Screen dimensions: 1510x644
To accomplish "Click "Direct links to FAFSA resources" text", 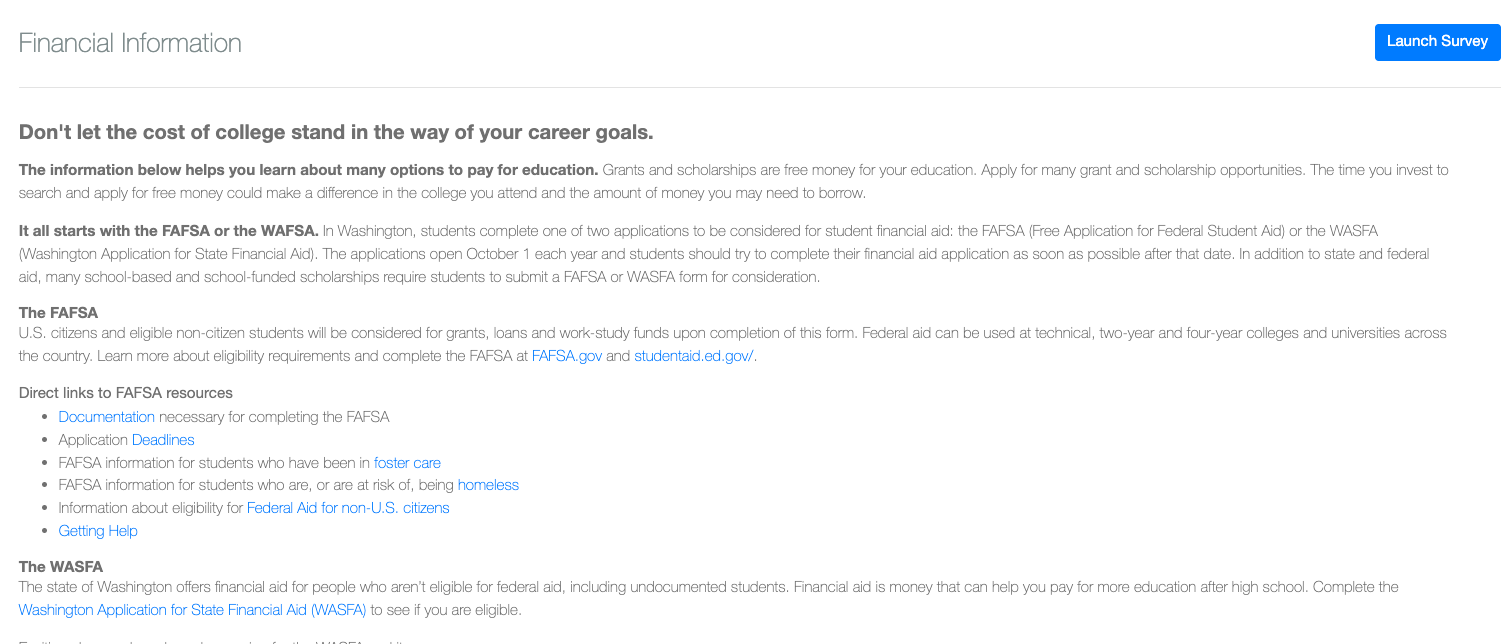I will [125, 392].
